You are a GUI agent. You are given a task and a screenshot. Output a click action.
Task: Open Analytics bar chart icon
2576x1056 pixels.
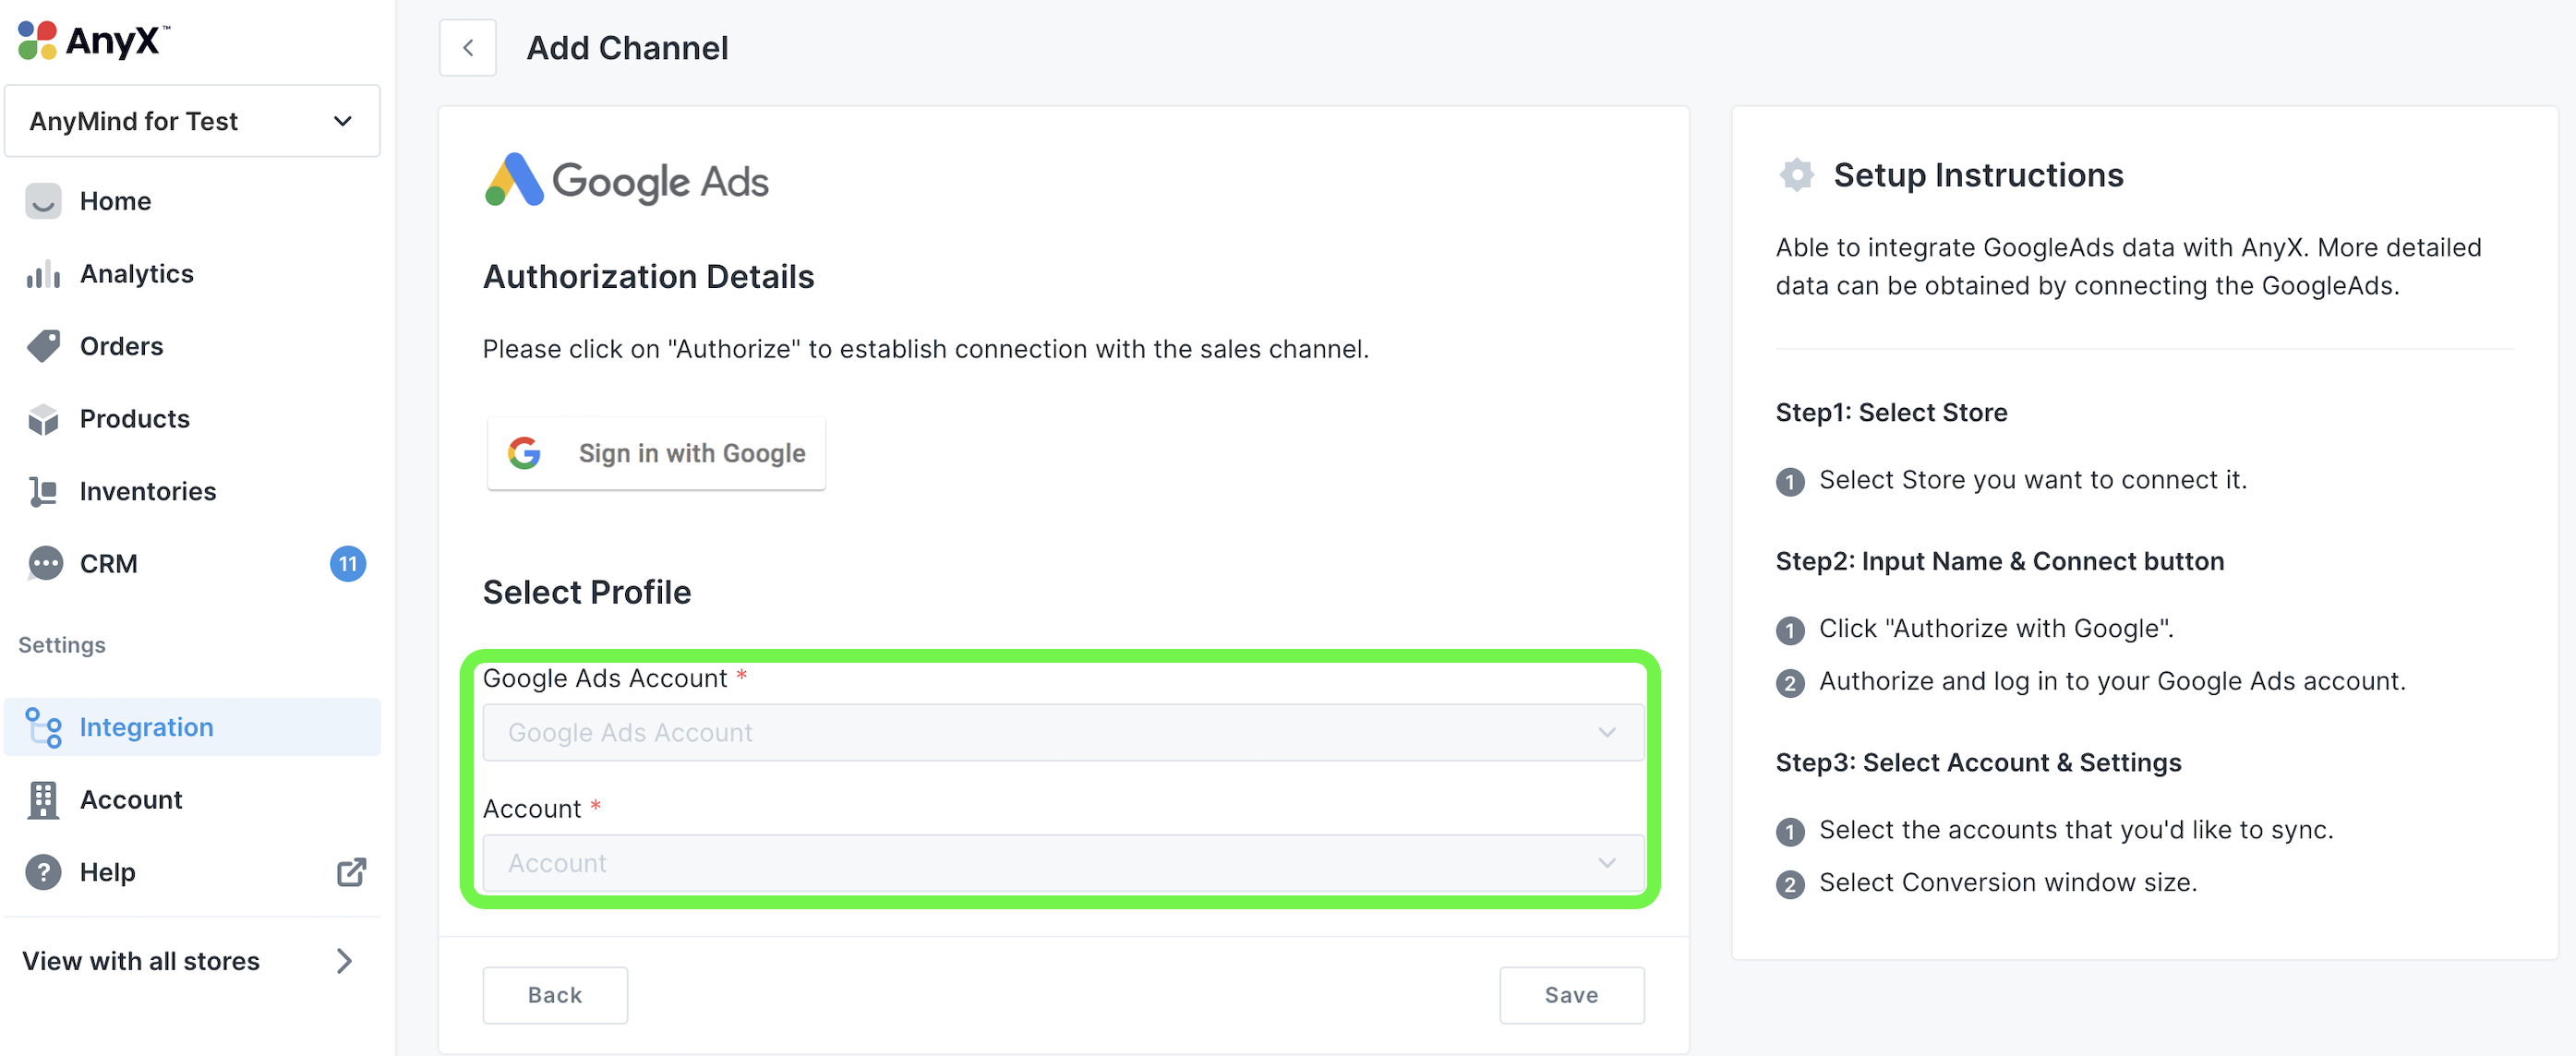[x=43, y=274]
